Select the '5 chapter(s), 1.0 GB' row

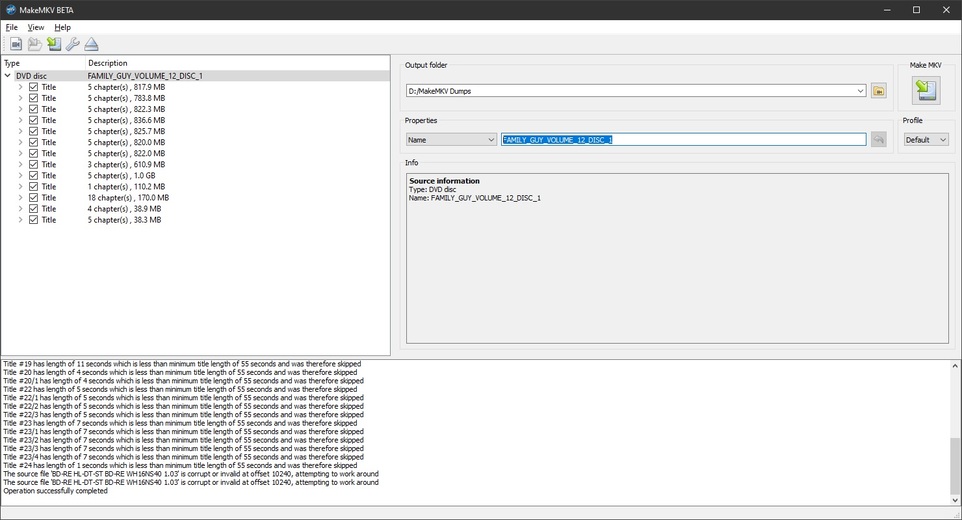pyautogui.click(x=121, y=175)
